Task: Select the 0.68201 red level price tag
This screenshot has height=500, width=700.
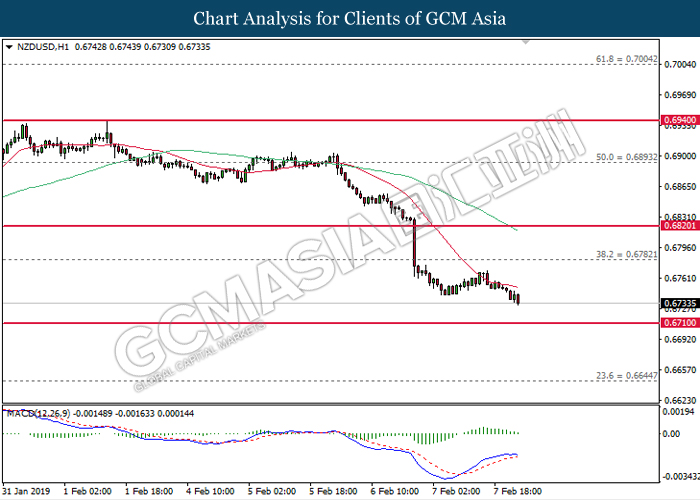Action: [x=679, y=226]
